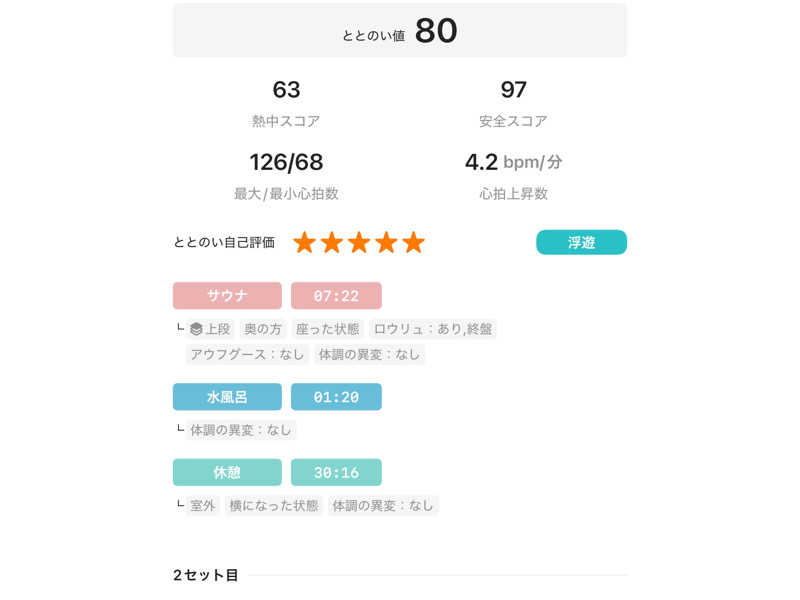The image size is (800, 600).
Task: Click the ロウリュ：あり,終盤 tag
Action: [433, 329]
